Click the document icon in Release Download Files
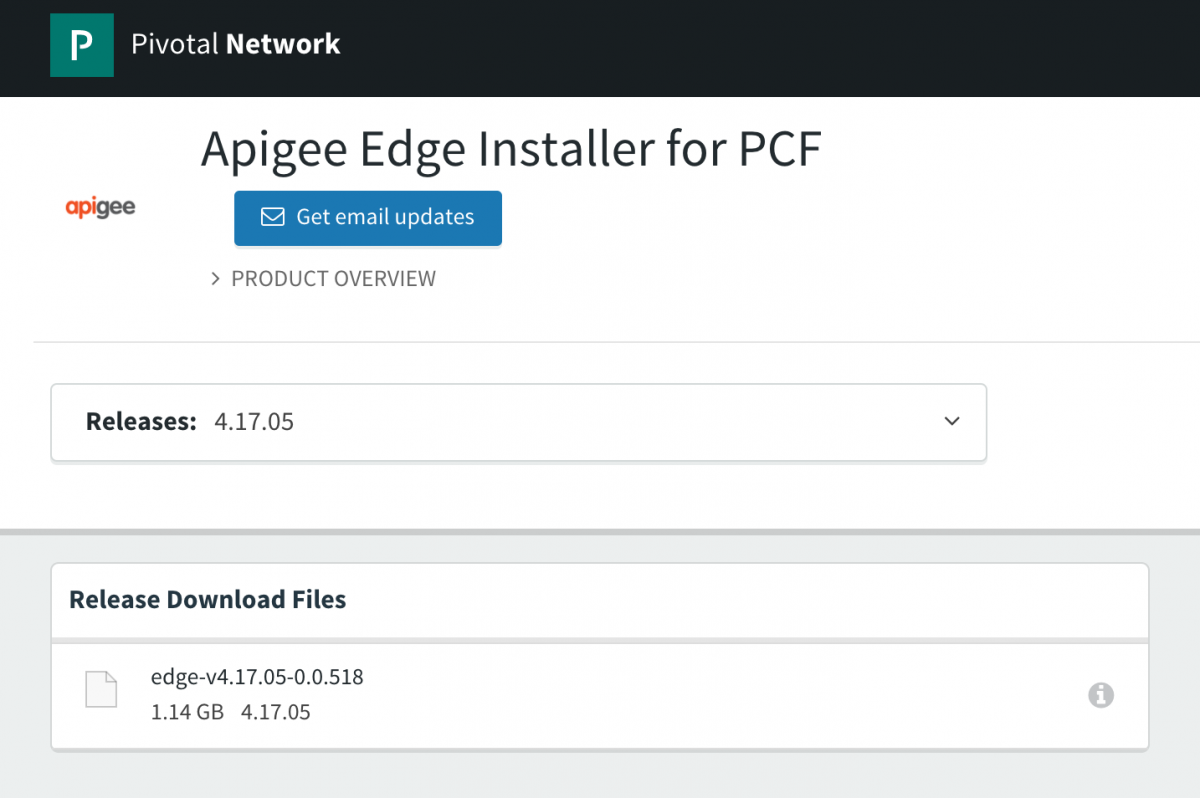1200x798 pixels. (100, 689)
